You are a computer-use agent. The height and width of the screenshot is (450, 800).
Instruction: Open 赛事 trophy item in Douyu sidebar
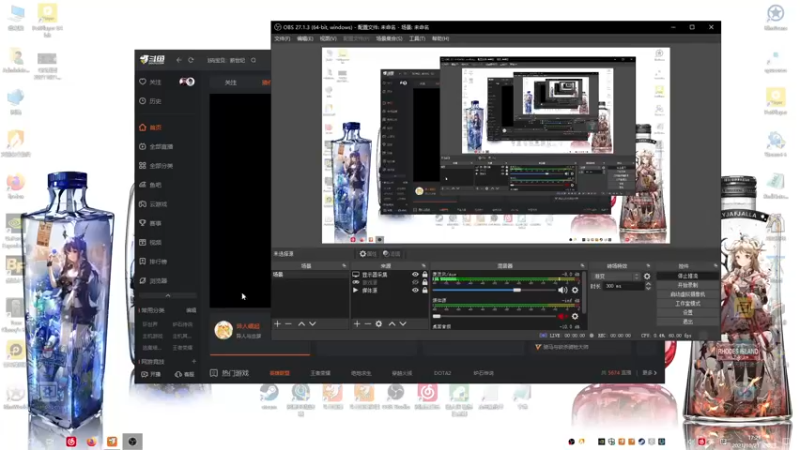(x=151, y=223)
